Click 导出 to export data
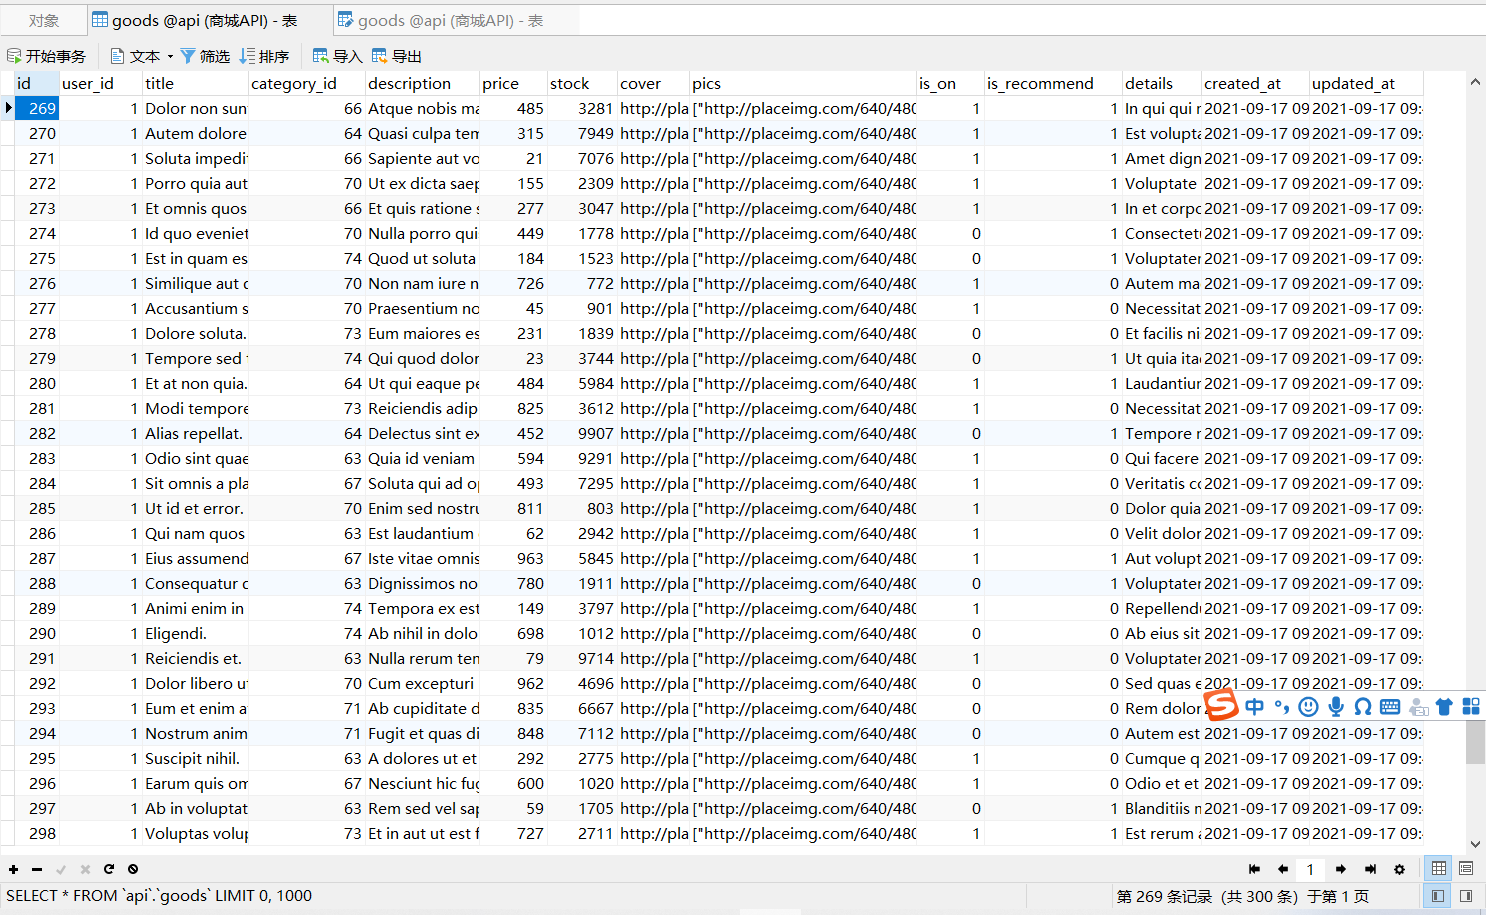 tap(396, 56)
